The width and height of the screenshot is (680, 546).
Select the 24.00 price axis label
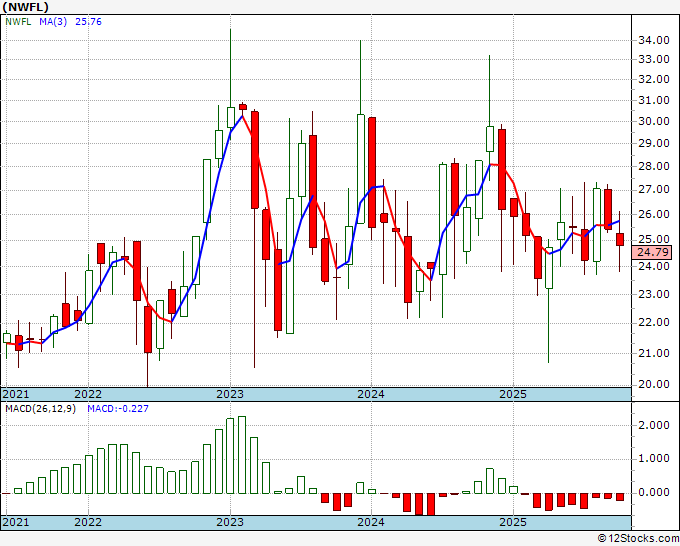(654, 266)
